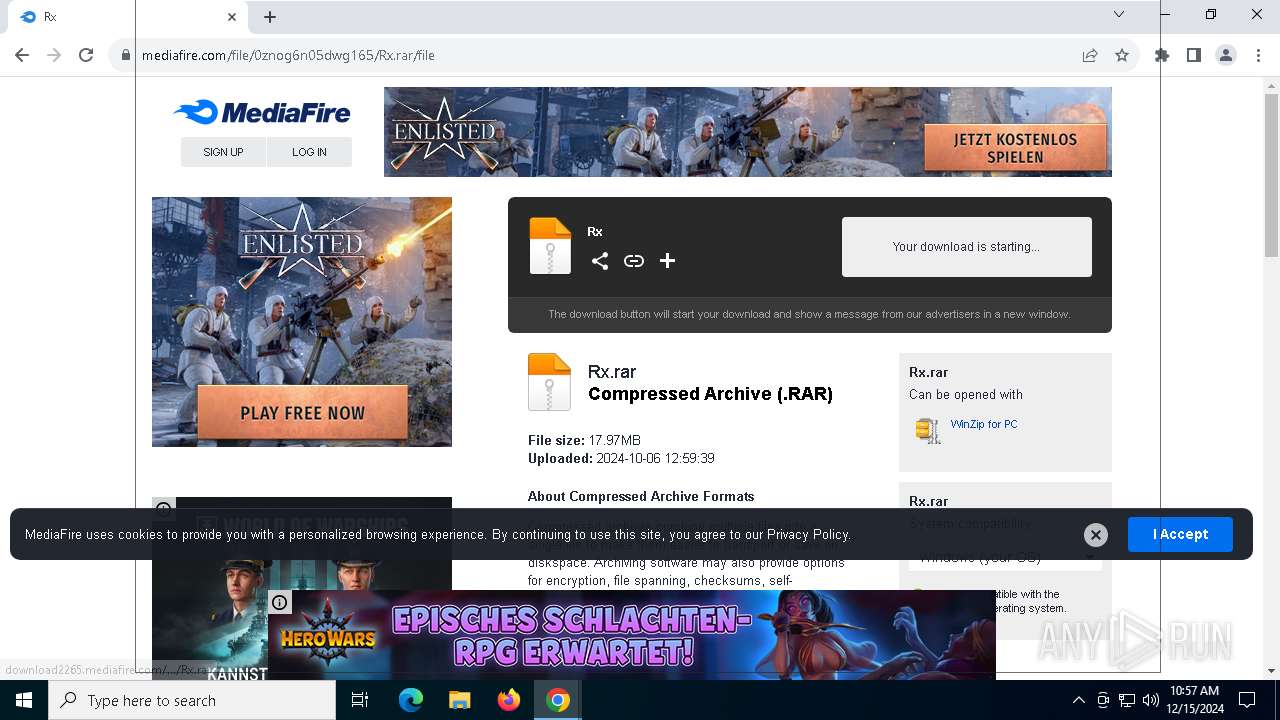This screenshot has width=1280, height=720.
Task: Open the notification center icon
Action: tap(1247, 700)
